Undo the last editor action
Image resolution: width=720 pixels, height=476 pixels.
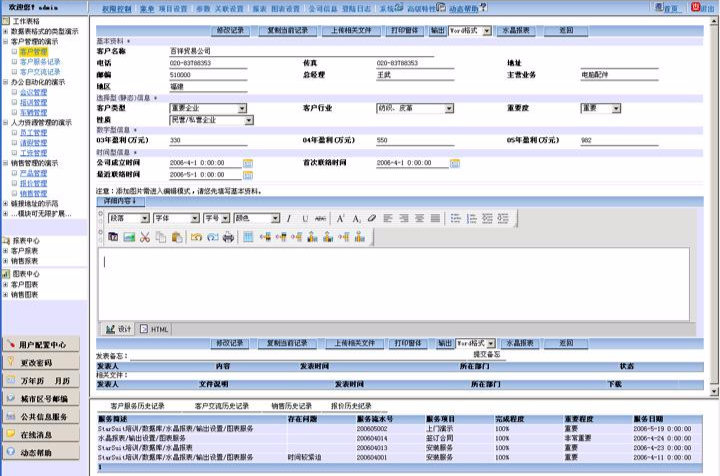(x=197, y=237)
